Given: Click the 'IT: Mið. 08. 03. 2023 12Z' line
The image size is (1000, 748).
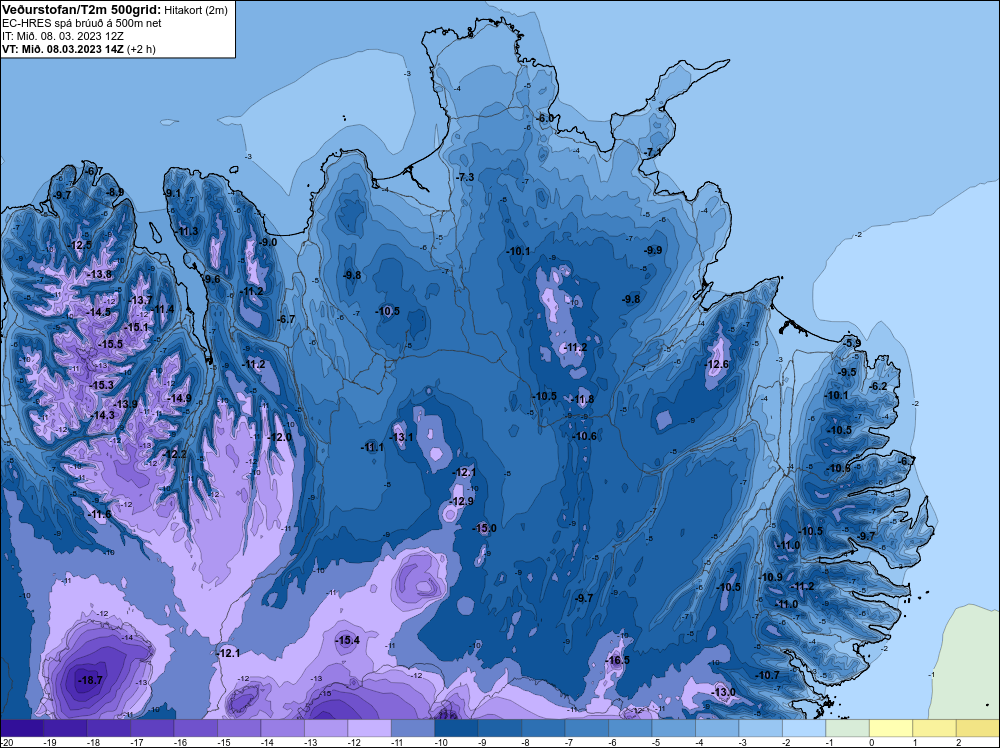Looking at the screenshot, I should [x=62, y=36].
